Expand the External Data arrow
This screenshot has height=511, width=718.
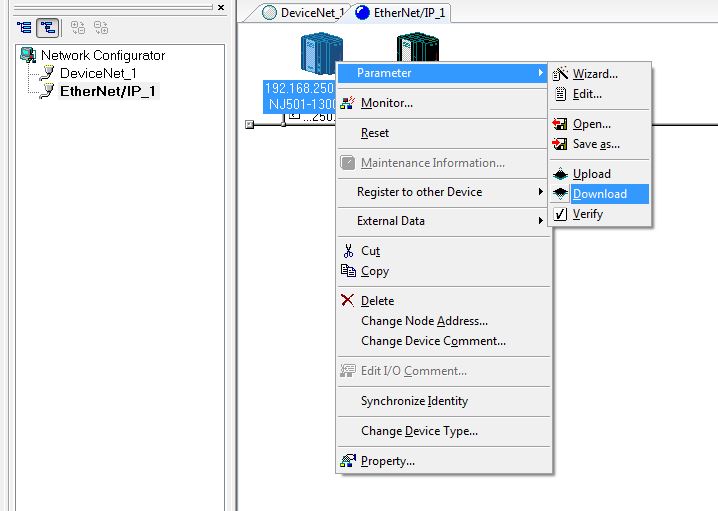pyautogui.click(x=541, y=221)
